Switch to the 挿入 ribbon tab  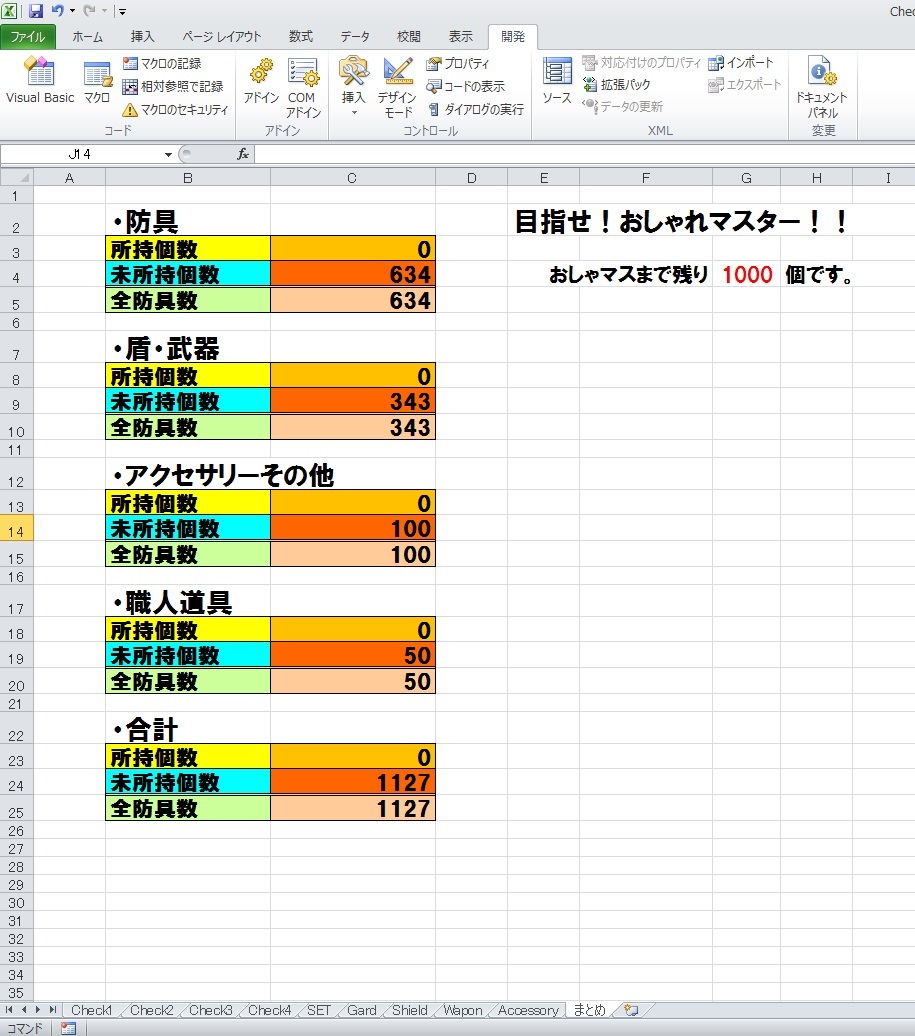pyautogui.click(x=143, y=37)
